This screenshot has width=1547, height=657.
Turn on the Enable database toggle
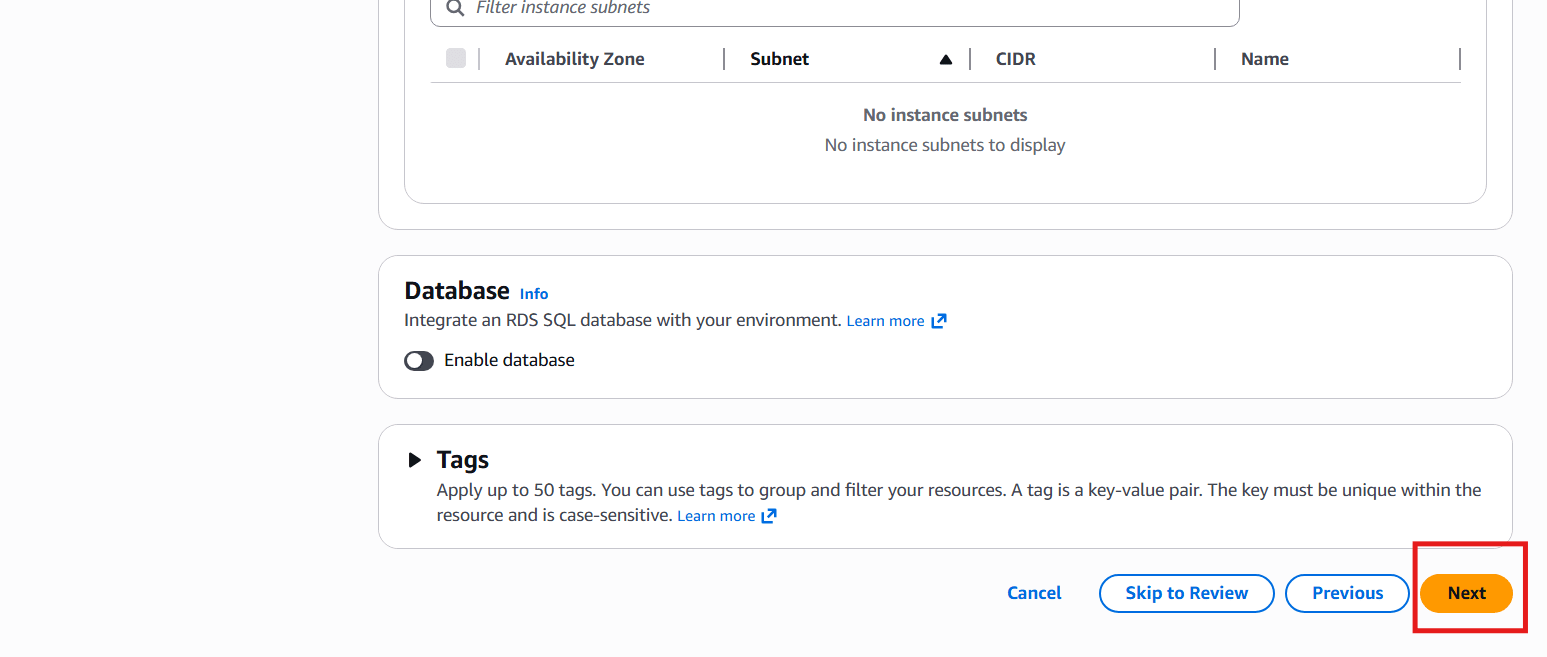click(x=419, y=360)
